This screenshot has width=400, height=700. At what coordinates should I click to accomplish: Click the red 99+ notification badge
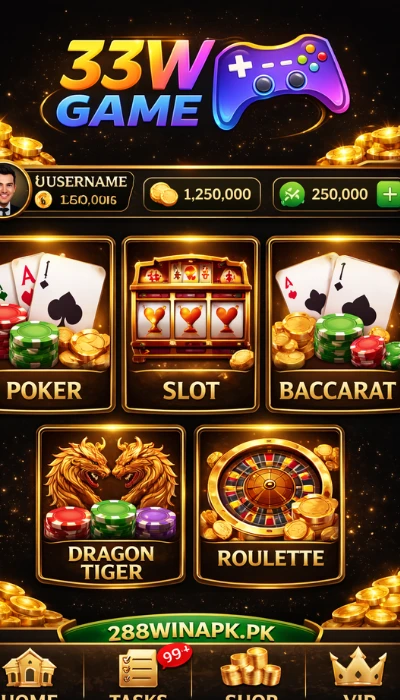174,655
